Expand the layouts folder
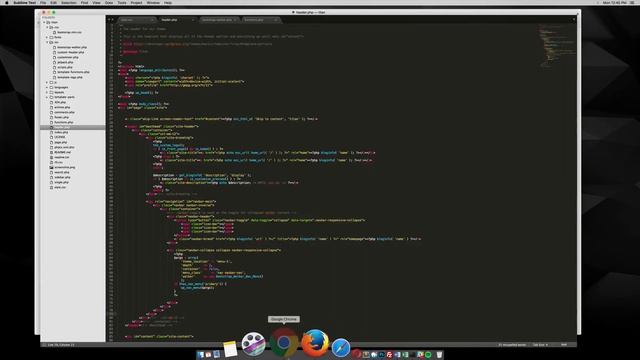Viewport: 640px width, 360px height. pyautogui.click(x=47, y=92)
